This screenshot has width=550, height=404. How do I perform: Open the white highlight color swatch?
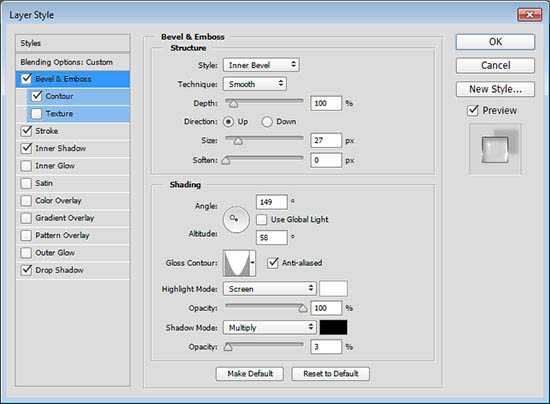333,289
